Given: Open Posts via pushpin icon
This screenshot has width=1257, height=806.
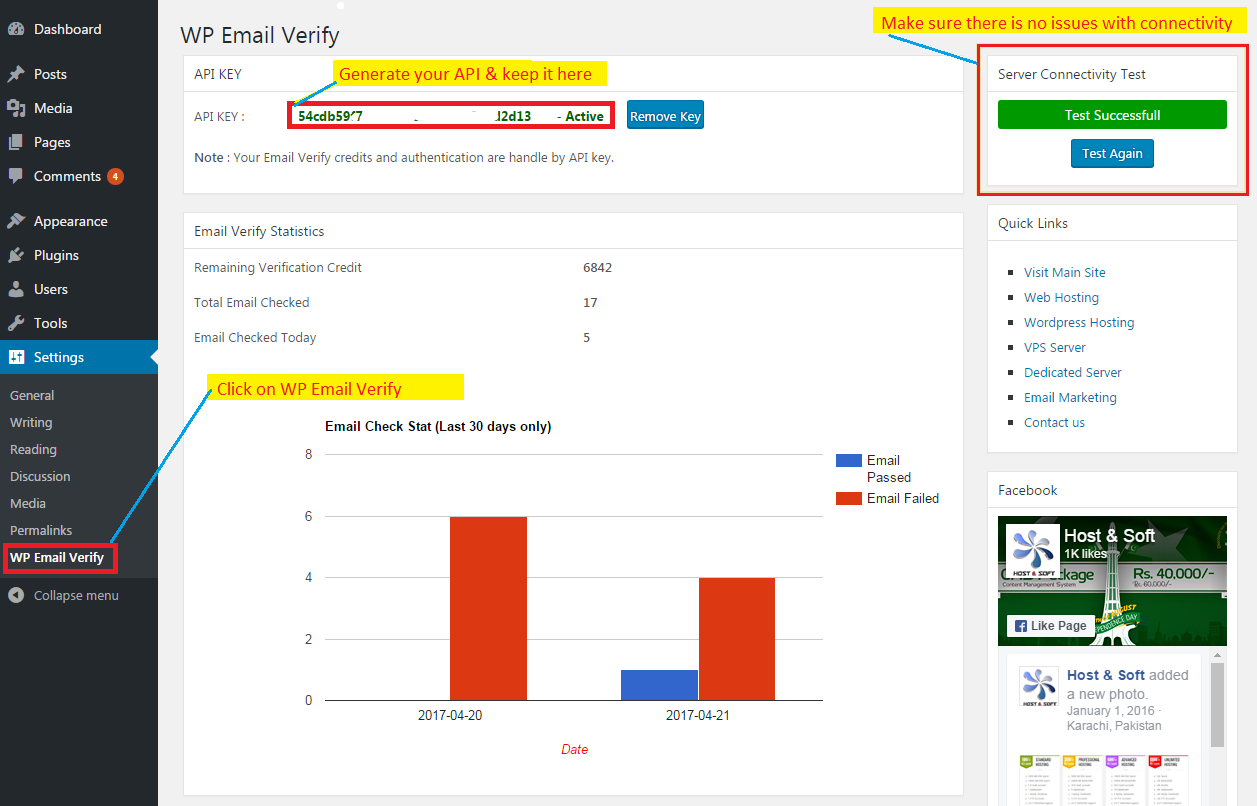Looking at the screenshot, I should (16, 74).
